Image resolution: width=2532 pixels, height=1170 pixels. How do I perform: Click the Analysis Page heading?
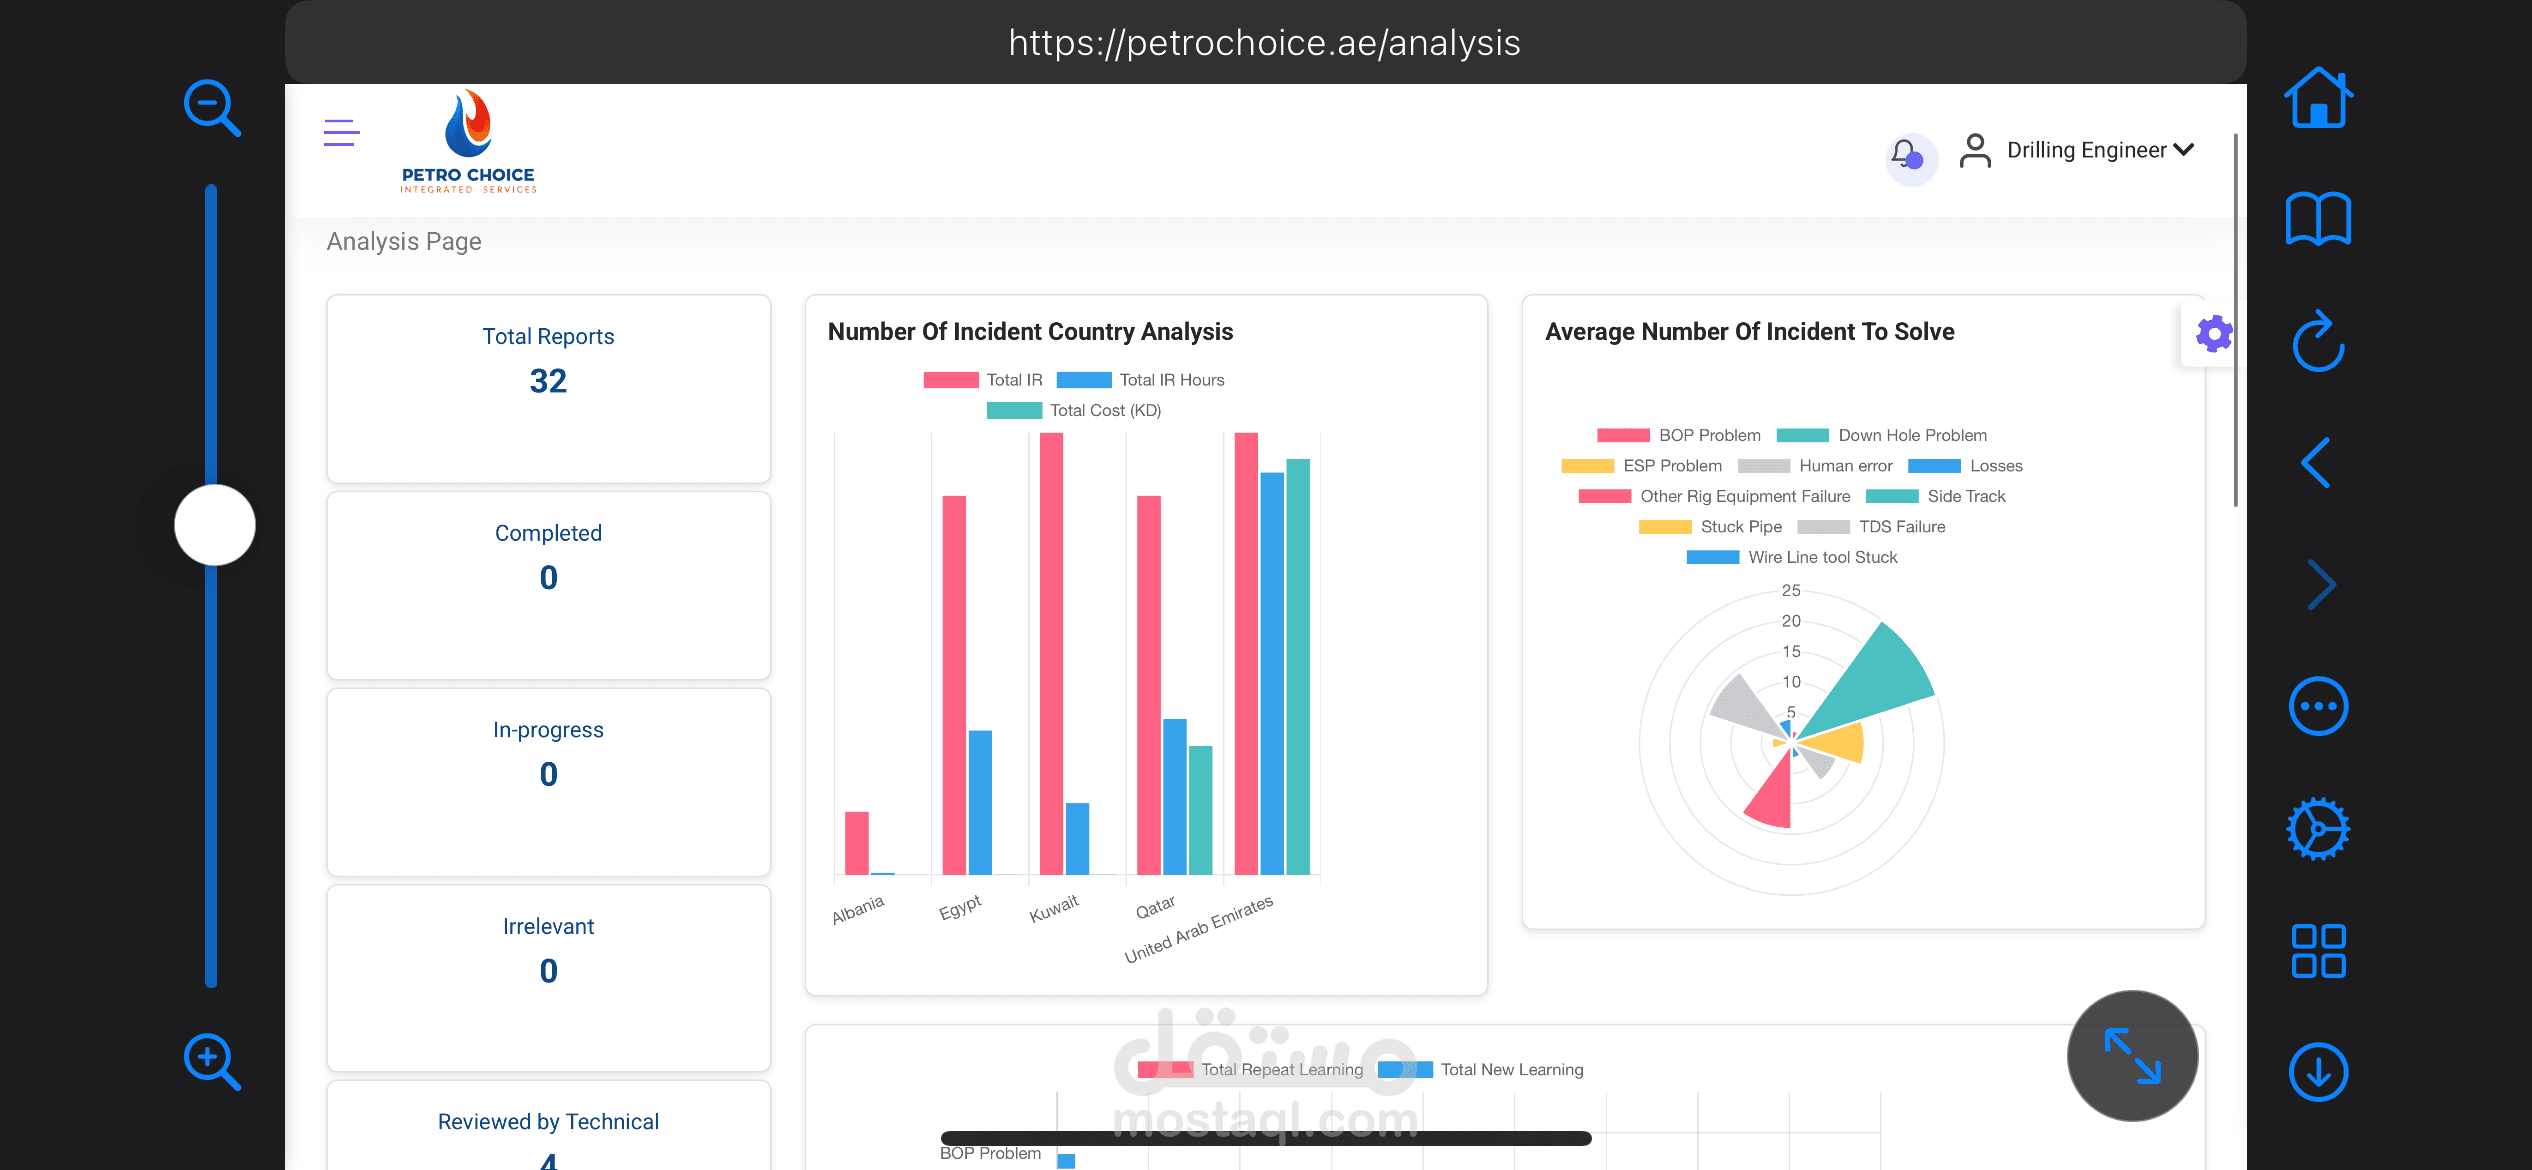click(404, 242)
